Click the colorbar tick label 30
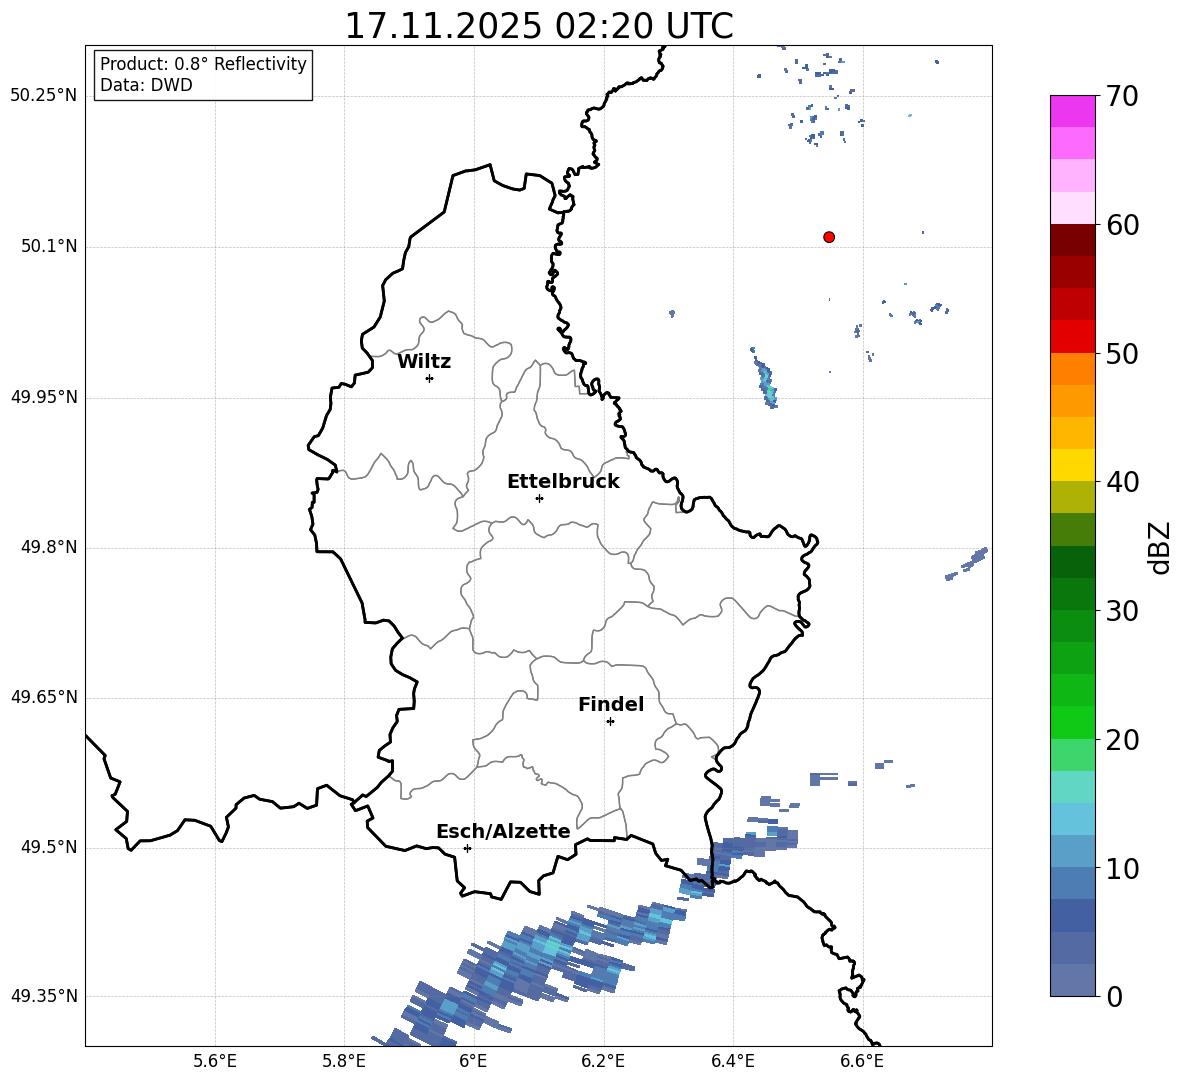This screenshot has height=1081, width=1184. 1122,610
